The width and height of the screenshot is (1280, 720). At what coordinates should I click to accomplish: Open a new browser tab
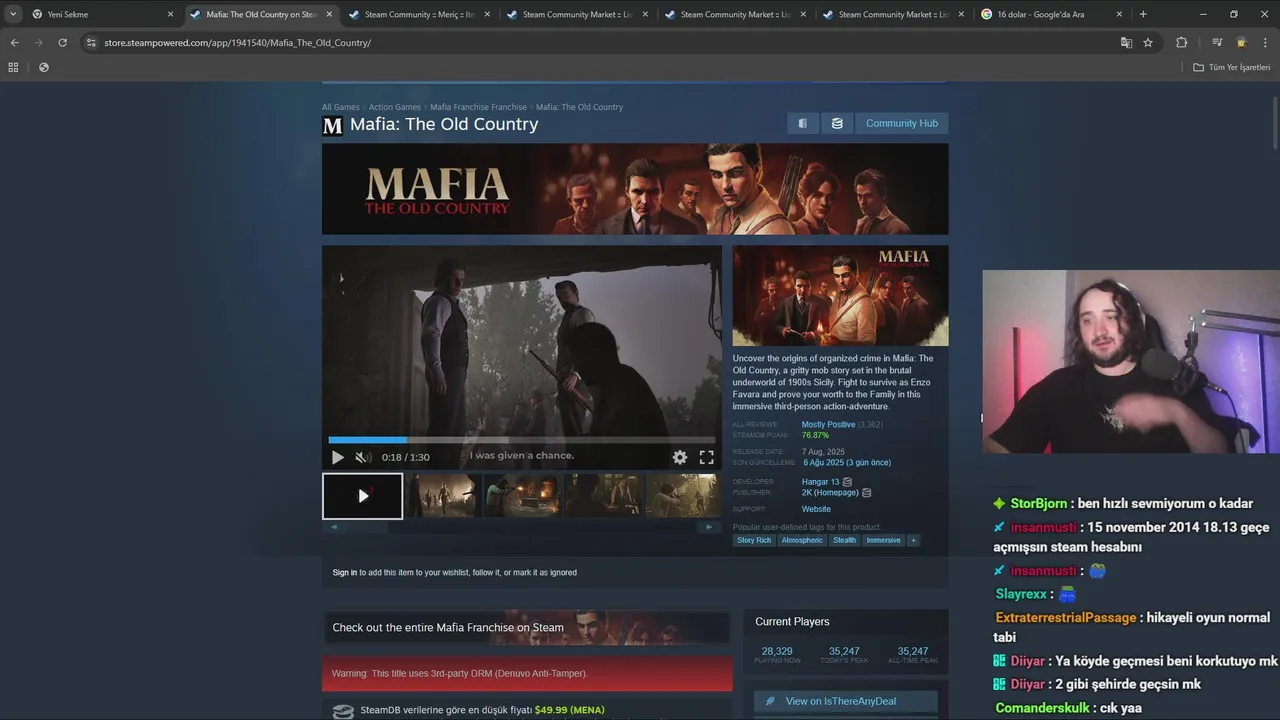tap(1143, 14)
